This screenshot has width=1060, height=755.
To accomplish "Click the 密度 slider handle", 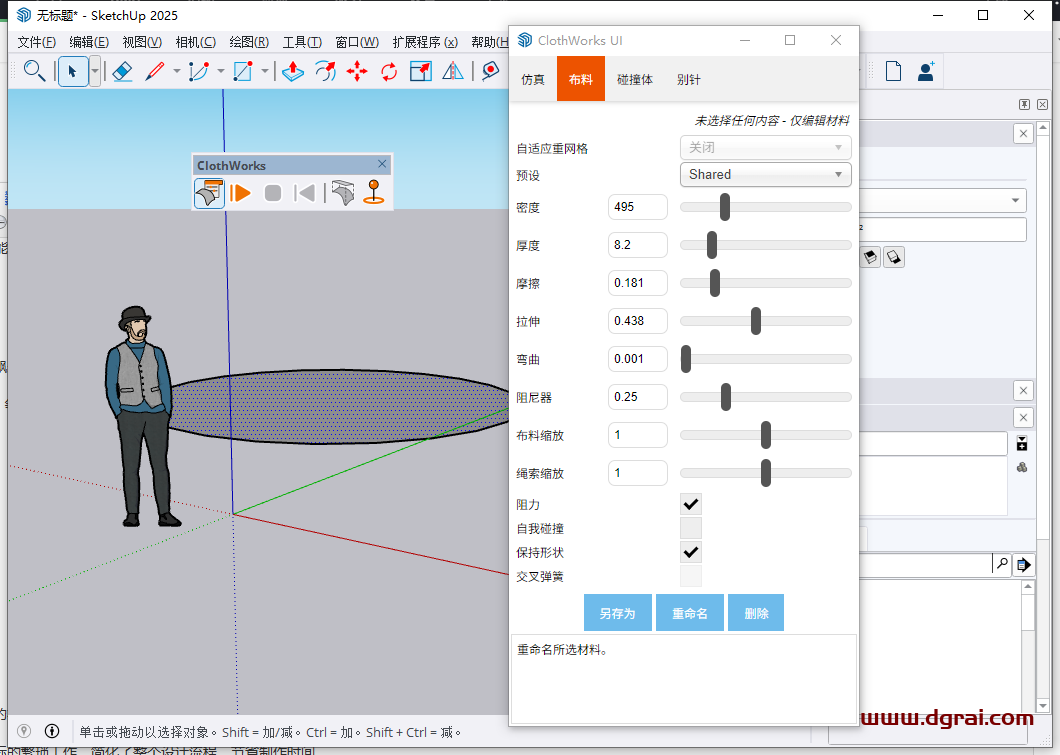I will click(x=725, y=207).
